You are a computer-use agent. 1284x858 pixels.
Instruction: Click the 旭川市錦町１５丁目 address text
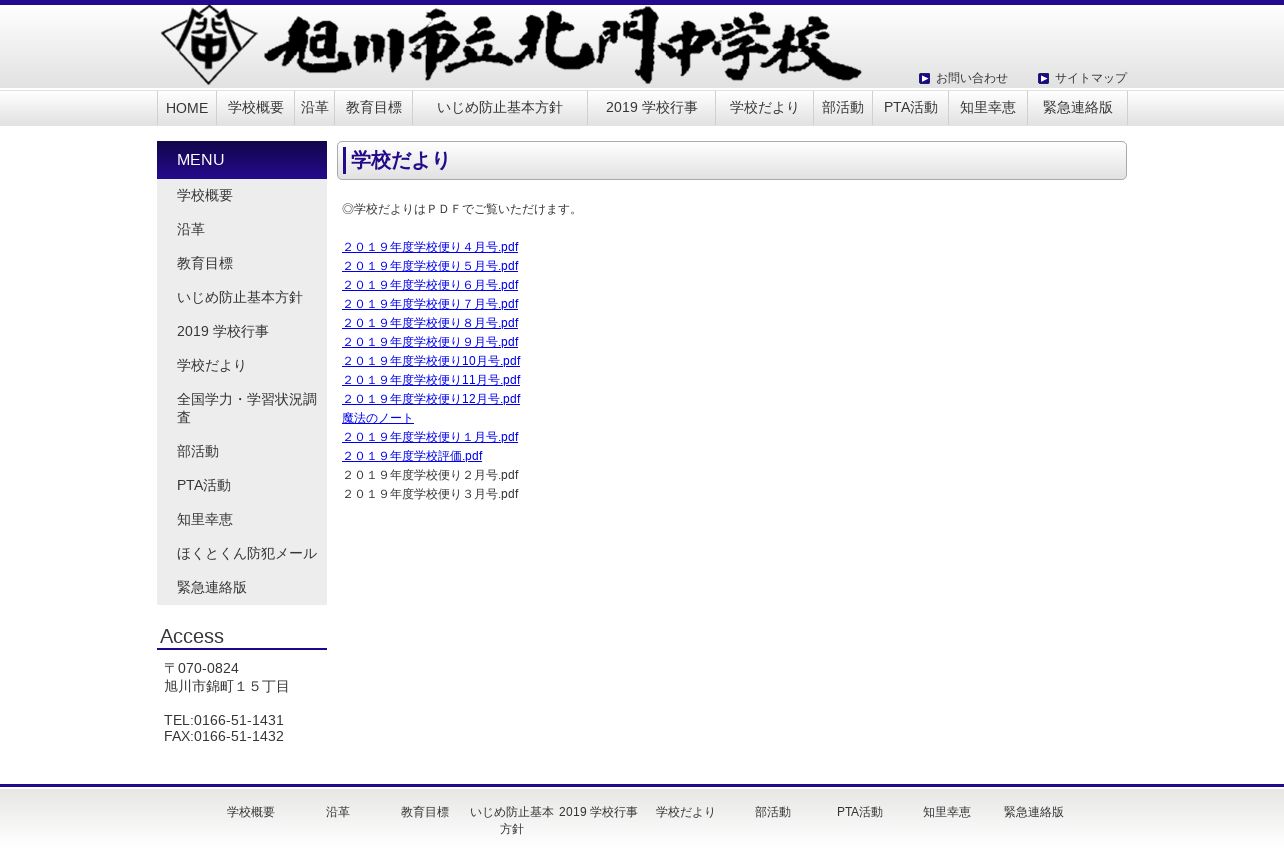click(x=227, y=686)
